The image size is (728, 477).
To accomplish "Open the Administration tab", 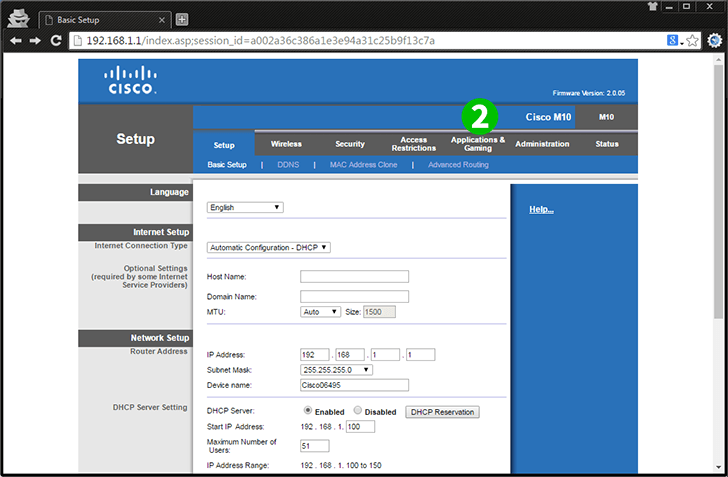I will pos(542,144).
